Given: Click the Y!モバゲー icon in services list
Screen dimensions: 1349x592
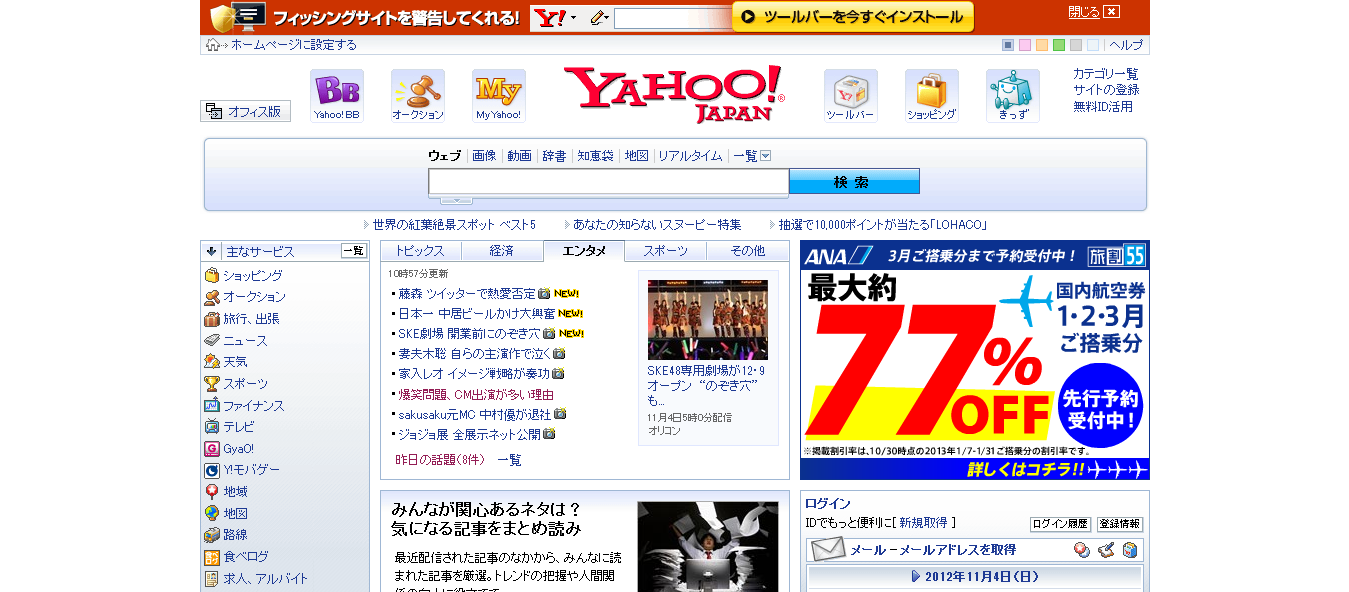Looking at the screenshot, I should coord(212,470).
